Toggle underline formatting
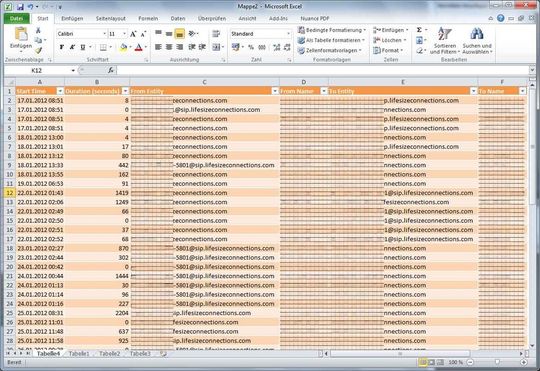 (x=83, y=47)
